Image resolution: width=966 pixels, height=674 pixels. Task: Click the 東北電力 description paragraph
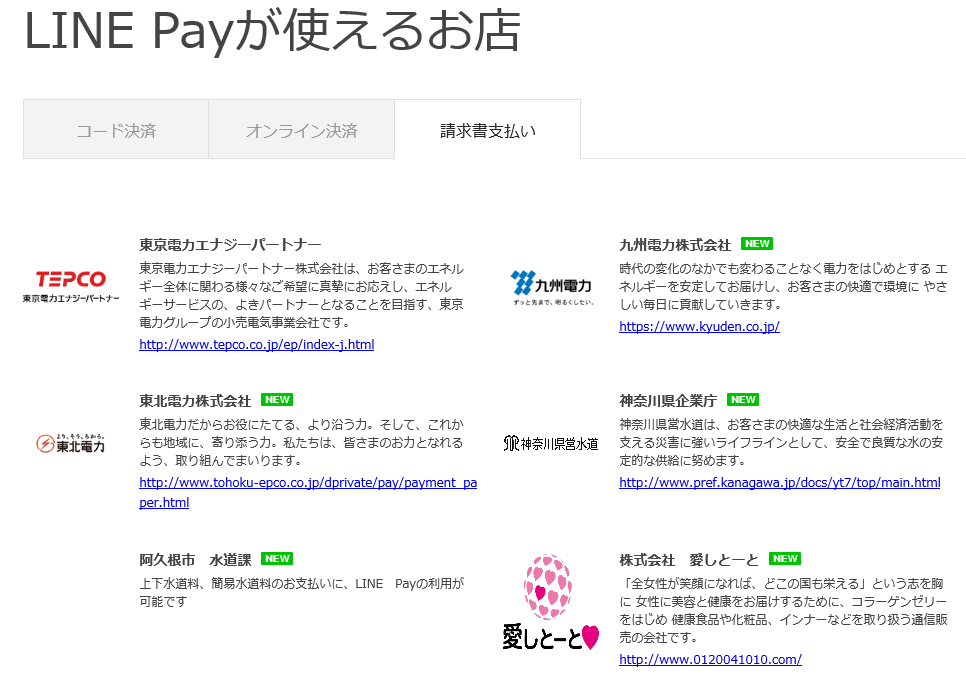302,442
